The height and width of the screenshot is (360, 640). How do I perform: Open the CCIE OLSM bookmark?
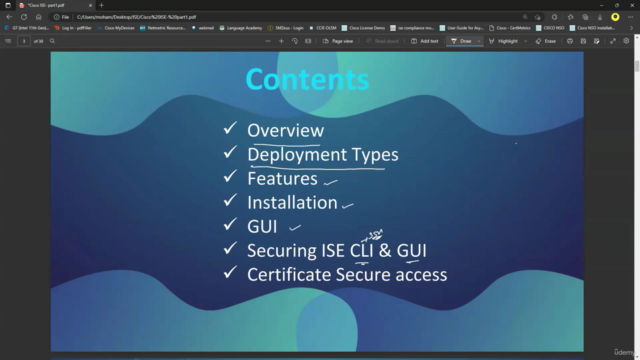pyautogui.click(x=322, y=28)
